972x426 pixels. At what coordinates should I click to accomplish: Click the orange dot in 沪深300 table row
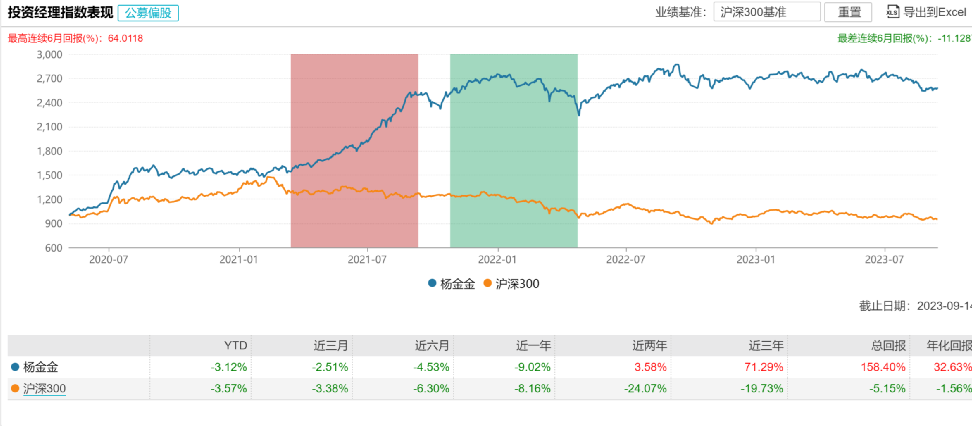14,388
